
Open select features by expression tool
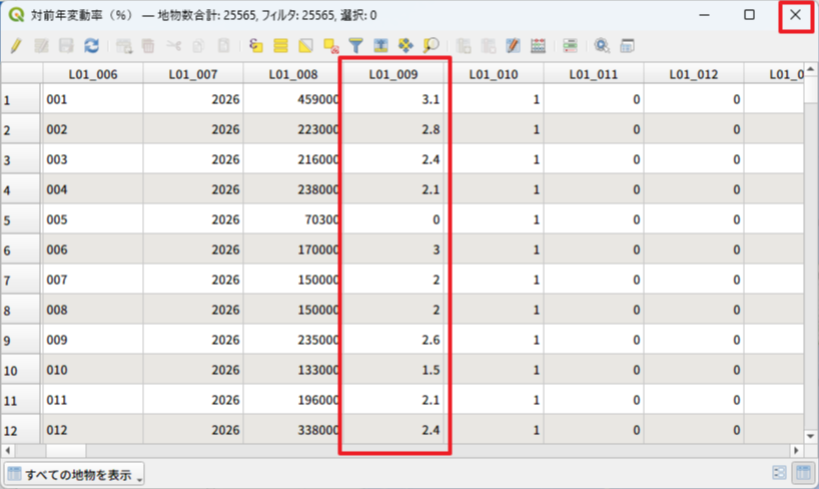click(x=256, y=46)
